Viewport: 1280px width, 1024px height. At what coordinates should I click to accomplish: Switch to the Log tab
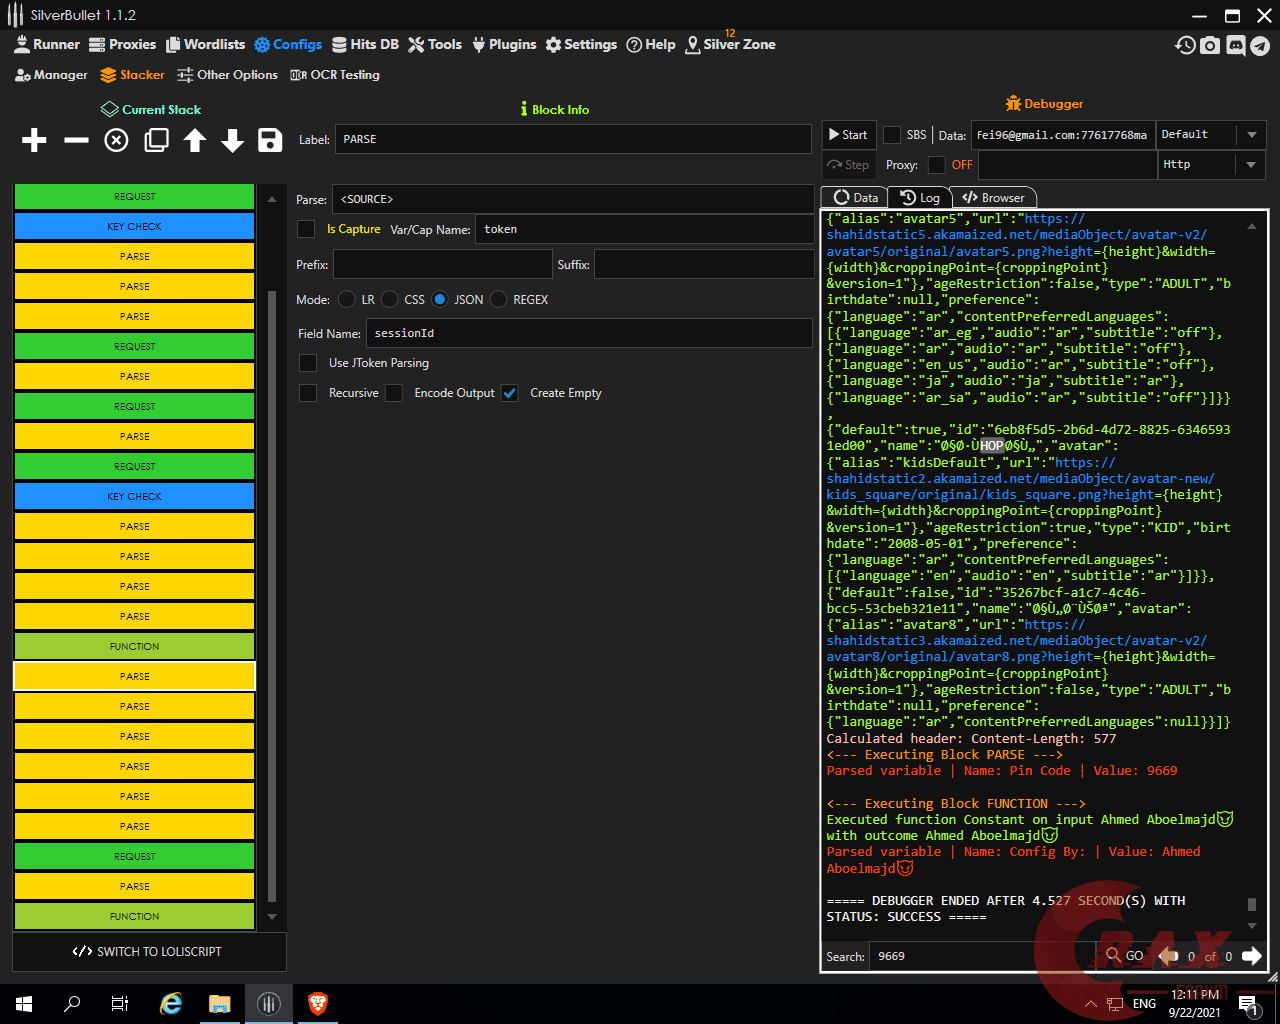coord(920,198)
